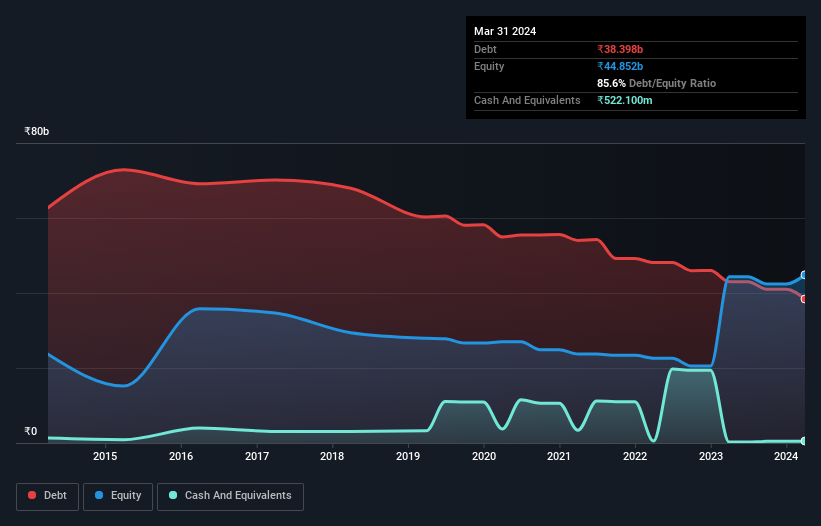
Task: Click the ₹522.100m cash value
Action: [x=625, y=100]
